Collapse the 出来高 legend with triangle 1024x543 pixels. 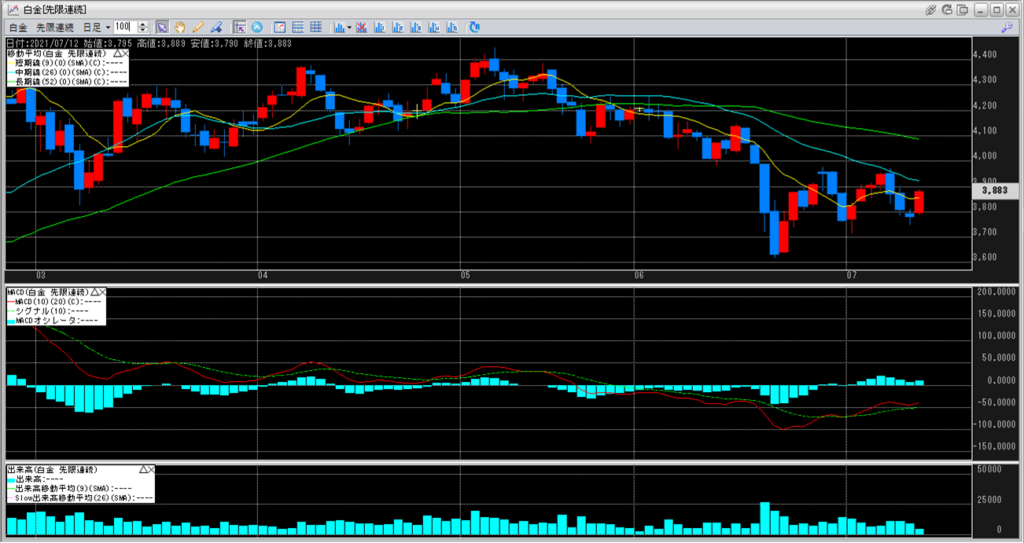point(143,469)
